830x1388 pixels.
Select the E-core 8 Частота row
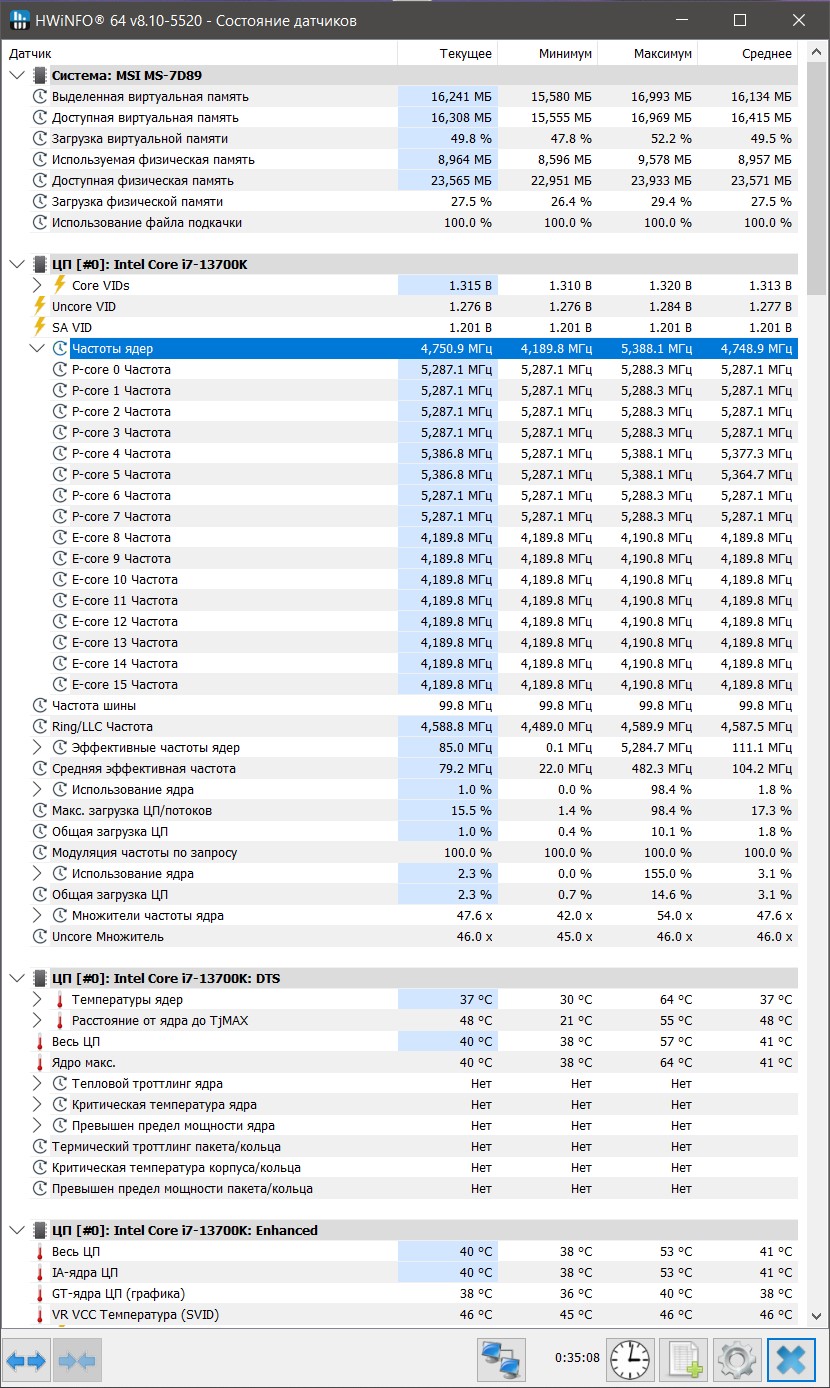click(x=400, y=537)
